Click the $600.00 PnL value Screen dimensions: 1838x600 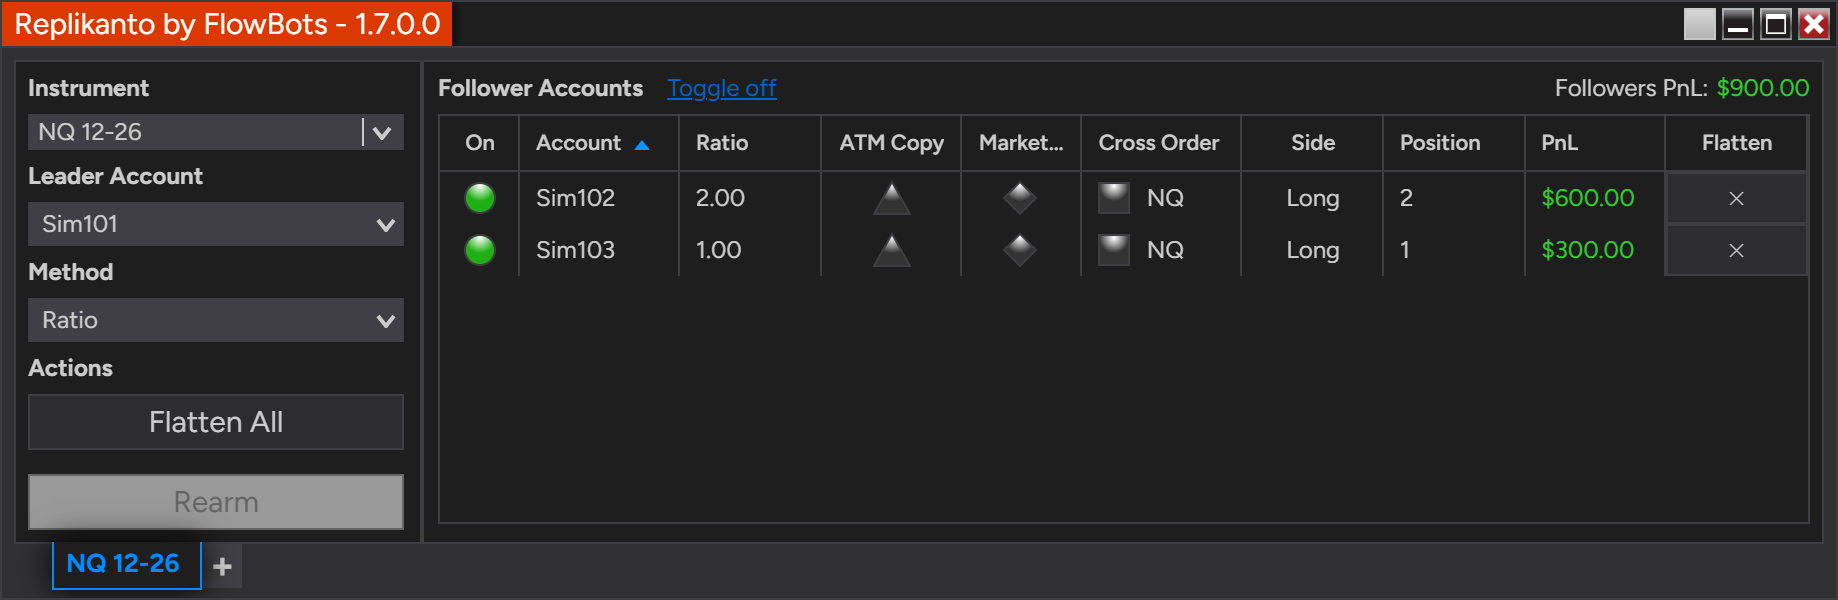1588,198
